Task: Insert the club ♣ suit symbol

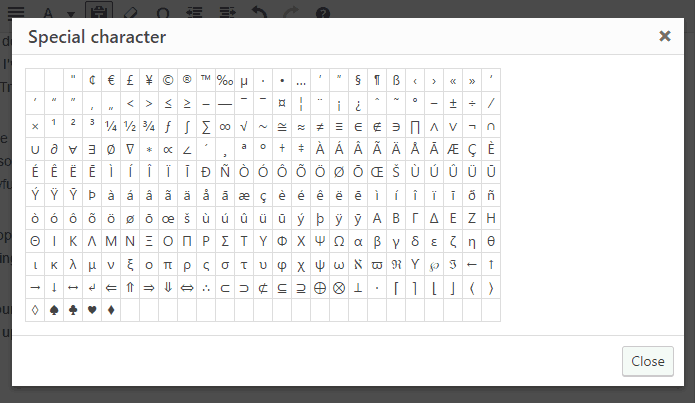Action: point(73,310)
